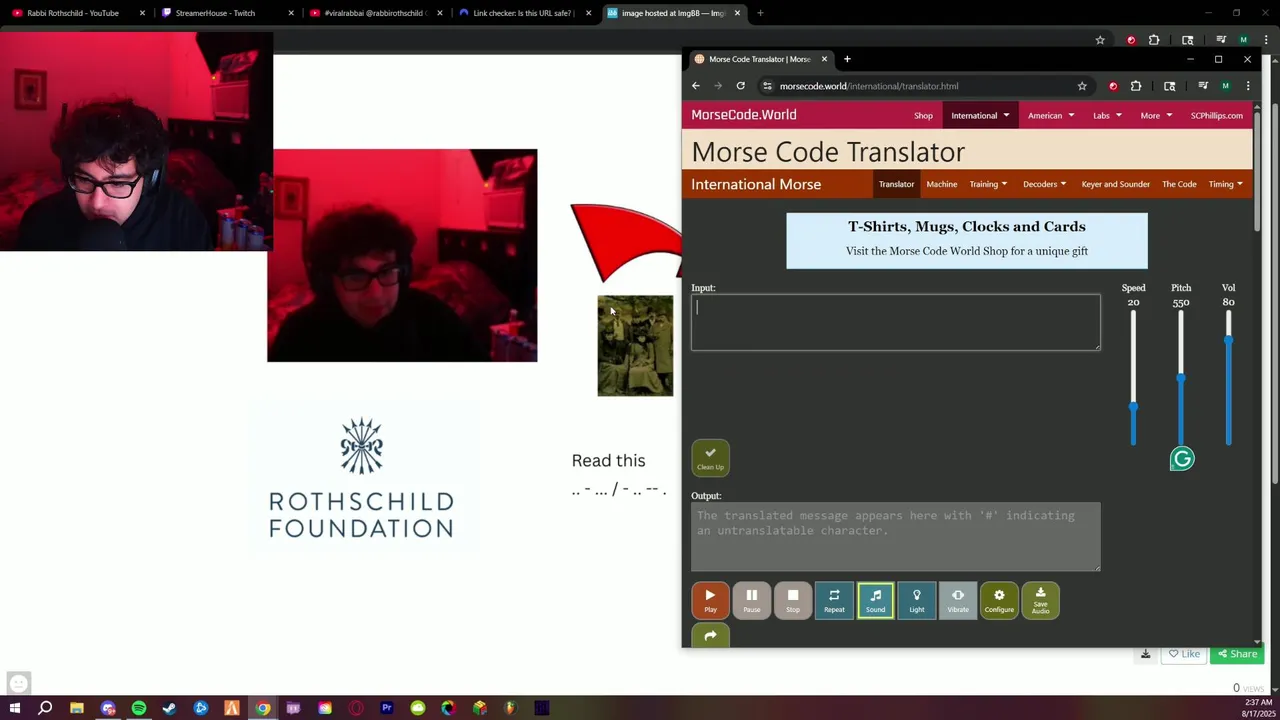This screenshot has height=720, width=1280.
Task: Open Premiere Pro from taskbar
Action: pyautogui.click(x=386, y=708)
